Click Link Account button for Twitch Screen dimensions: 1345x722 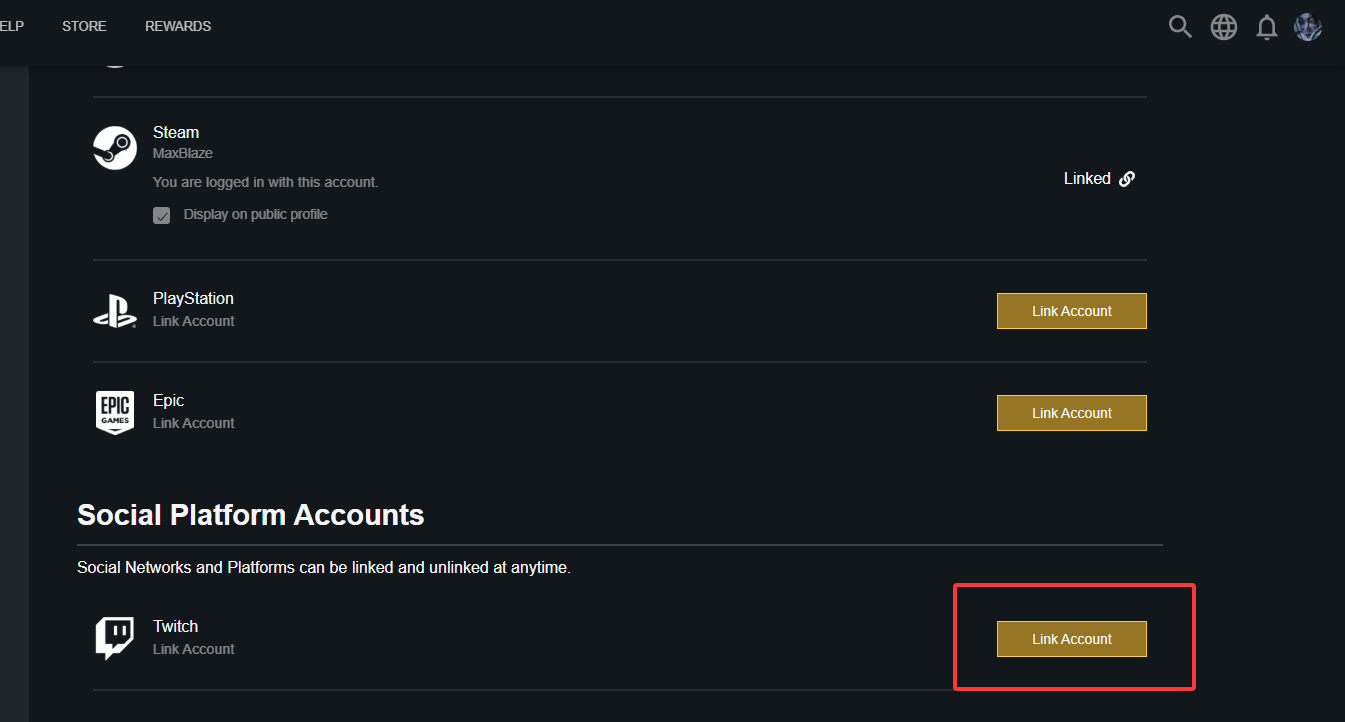1072,639
